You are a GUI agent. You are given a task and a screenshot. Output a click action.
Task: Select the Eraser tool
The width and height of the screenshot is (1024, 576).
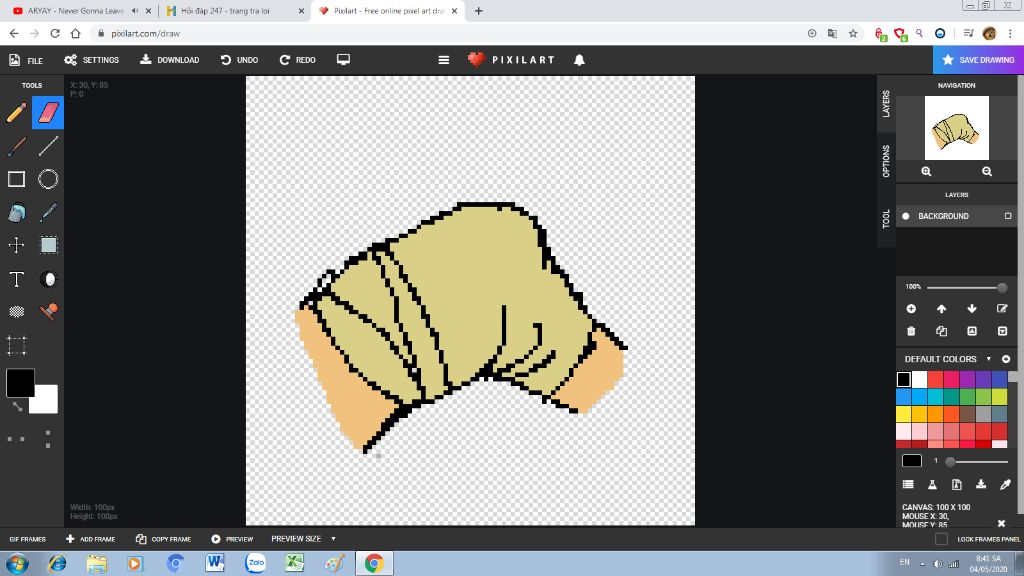[x=48, y=112]
